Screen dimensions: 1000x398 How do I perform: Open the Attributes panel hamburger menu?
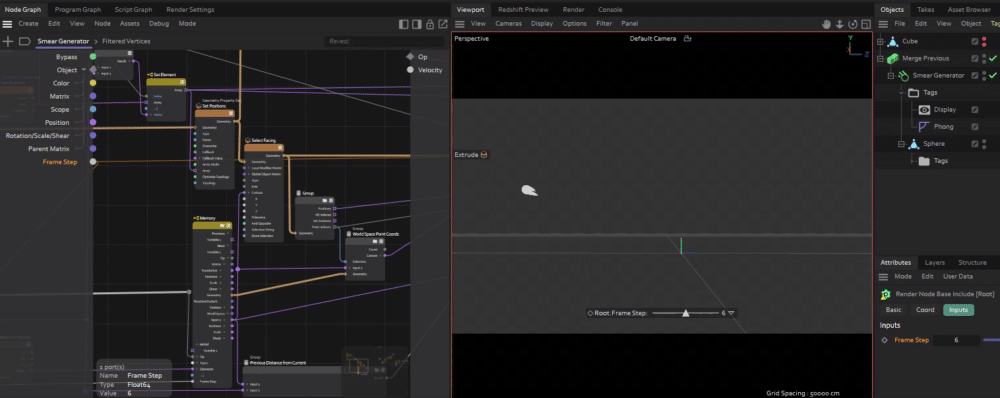883,277
